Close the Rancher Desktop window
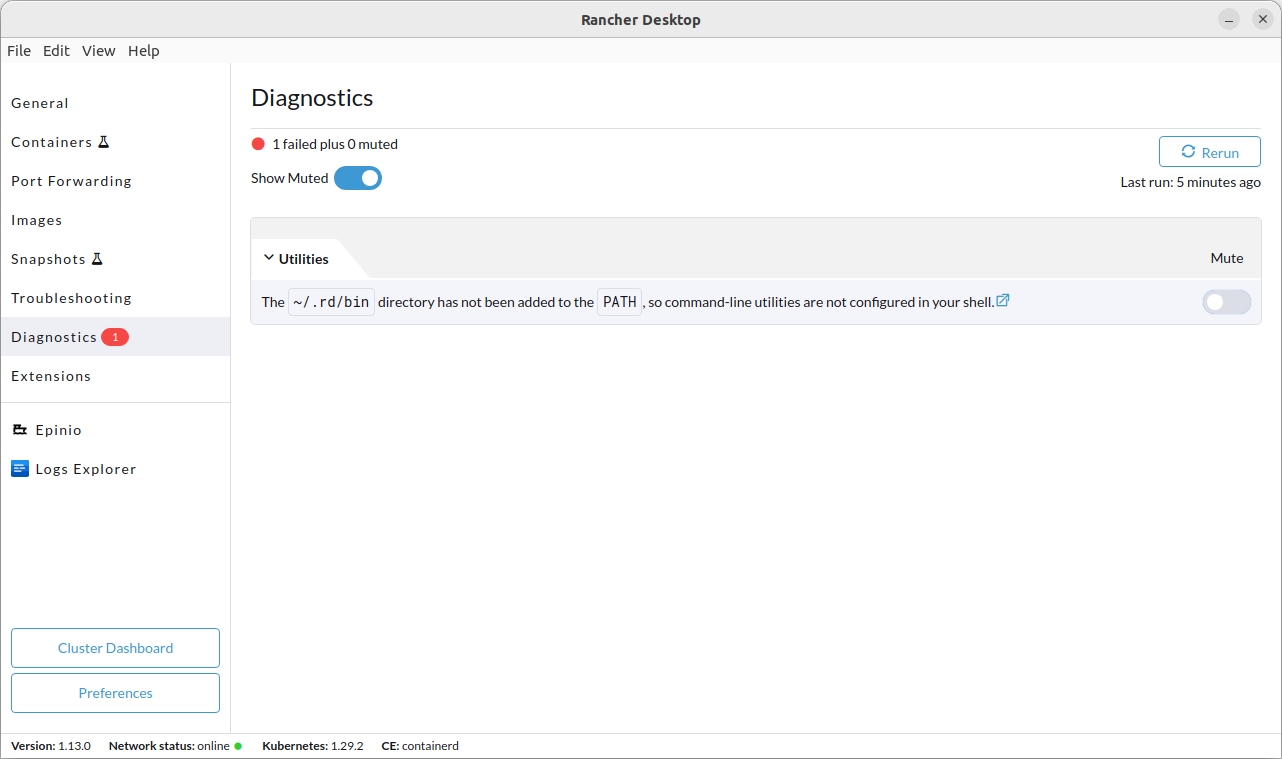 [x=1263, y=20]
